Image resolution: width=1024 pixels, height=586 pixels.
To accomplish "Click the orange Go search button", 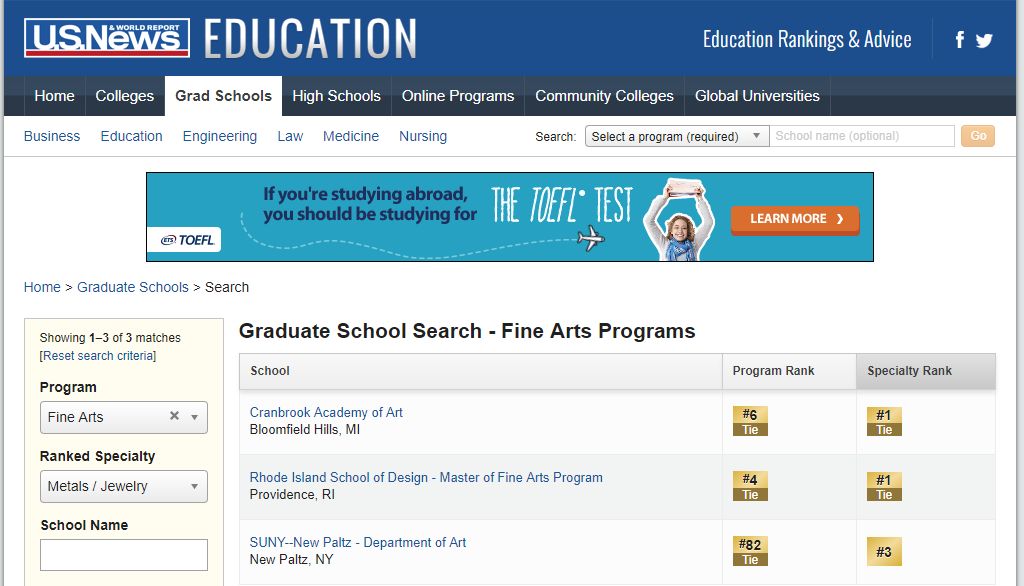I will [x=978, y=136].
